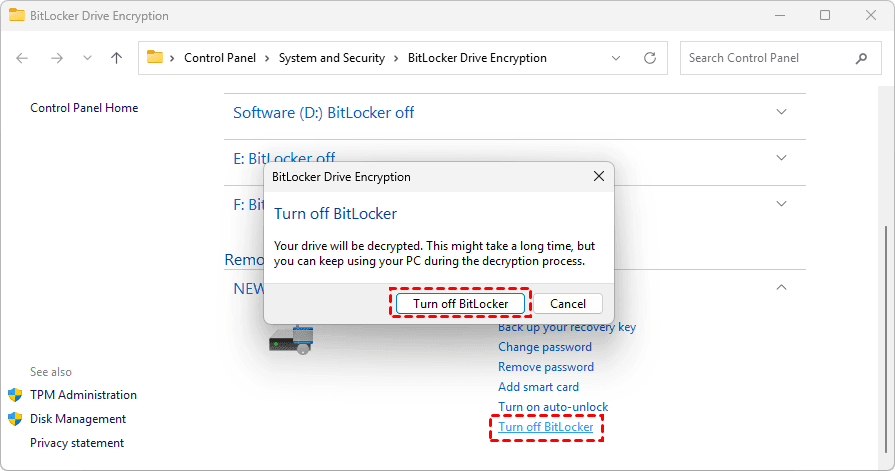Image resolution: width=895 pixels, height=471 pixels.
Task: Select System and Security breadcrumb
Action: pyautogui.click(x=331, y=58)
